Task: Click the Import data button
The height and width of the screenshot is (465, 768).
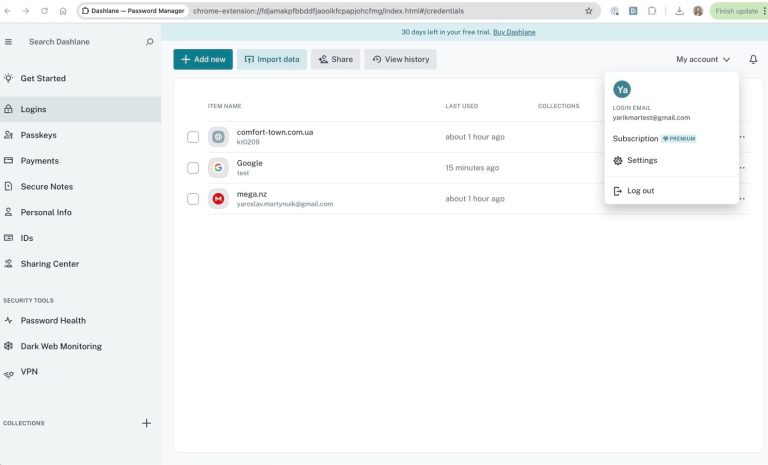Action: [272, 59]
